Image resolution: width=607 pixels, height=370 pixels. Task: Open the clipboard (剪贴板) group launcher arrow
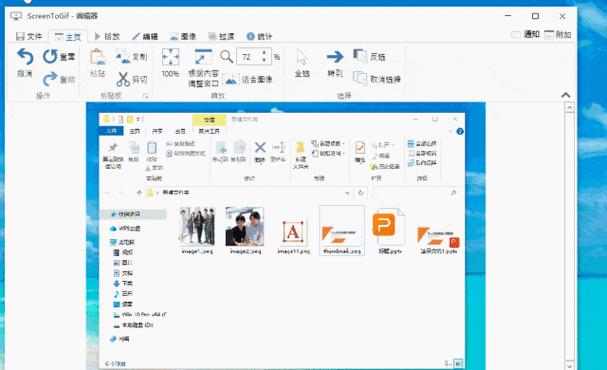click(146, 96)
